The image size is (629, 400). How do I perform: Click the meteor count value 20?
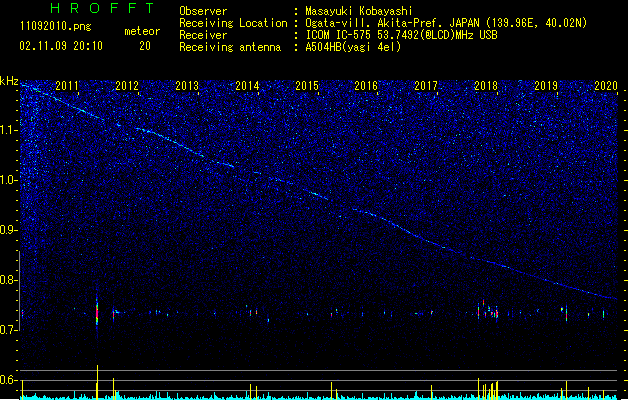pyautogui.click(x=145, y=46)
